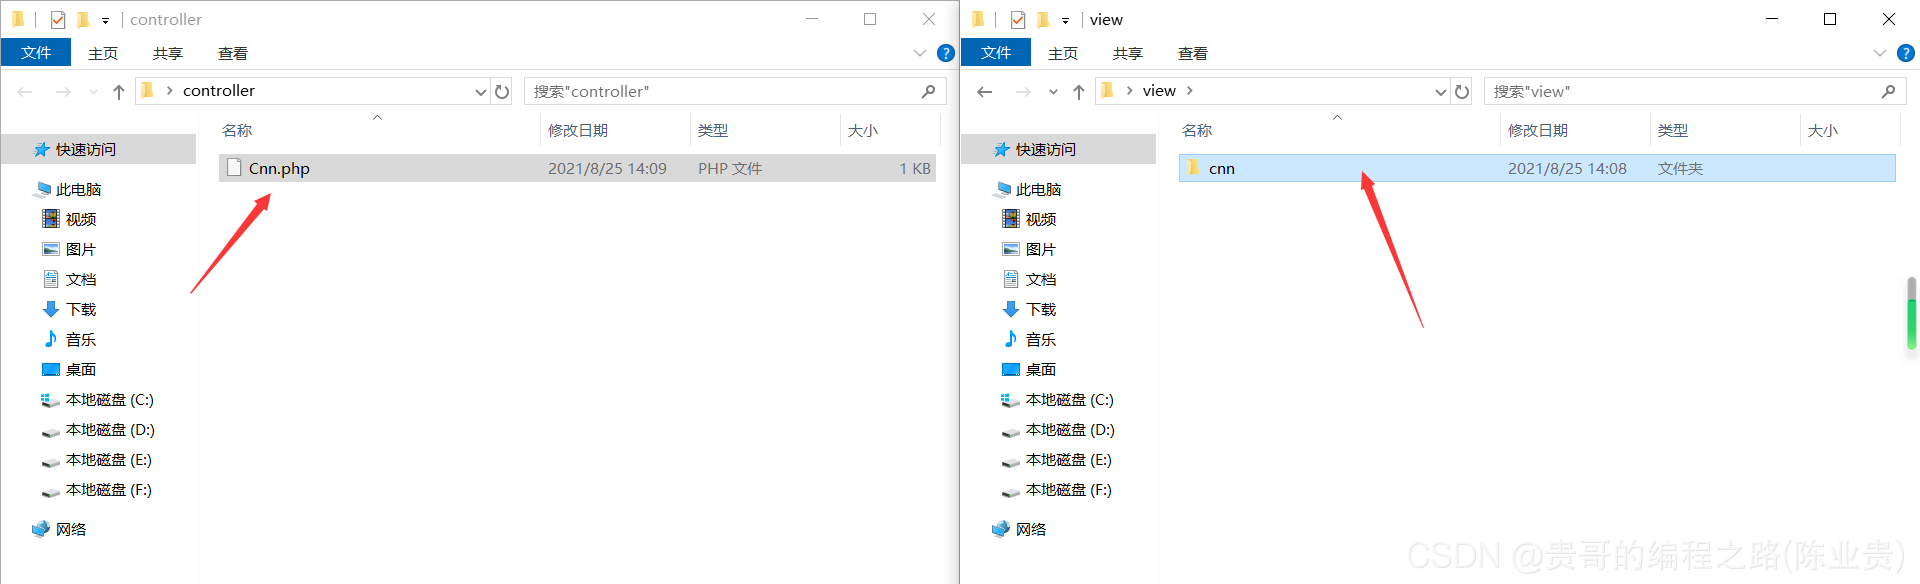Screen dimensions: 1920x584
Task: Click search magnifier icon in controller window
Action: [x=929, y=92]
